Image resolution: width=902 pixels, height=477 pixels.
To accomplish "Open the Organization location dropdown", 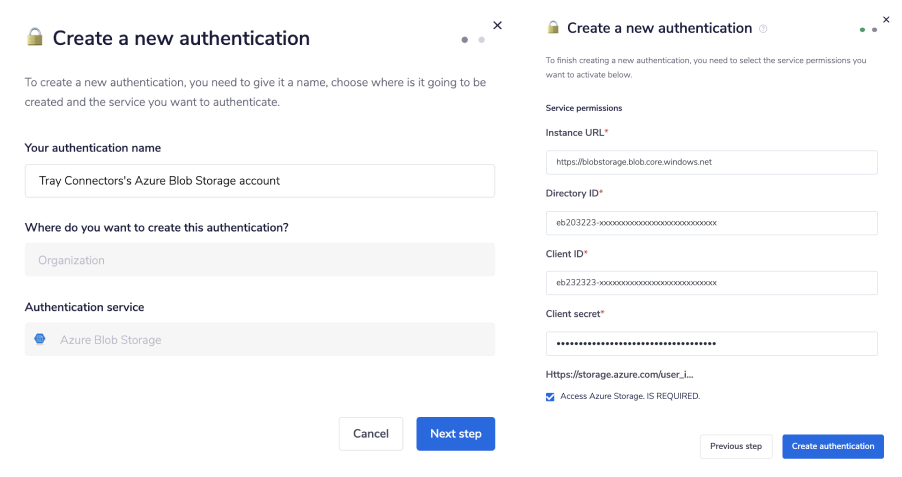I will click(x=259, y=260).
